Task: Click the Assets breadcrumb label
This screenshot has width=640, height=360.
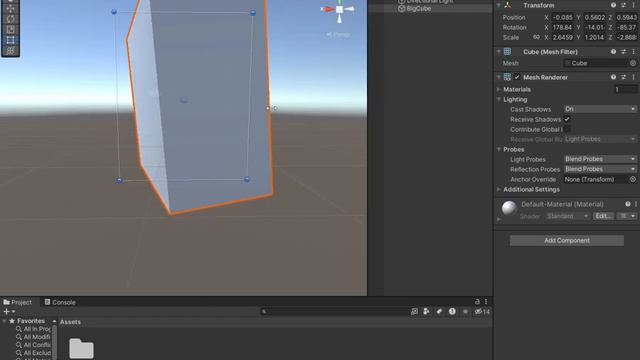Action: (70, 322)
